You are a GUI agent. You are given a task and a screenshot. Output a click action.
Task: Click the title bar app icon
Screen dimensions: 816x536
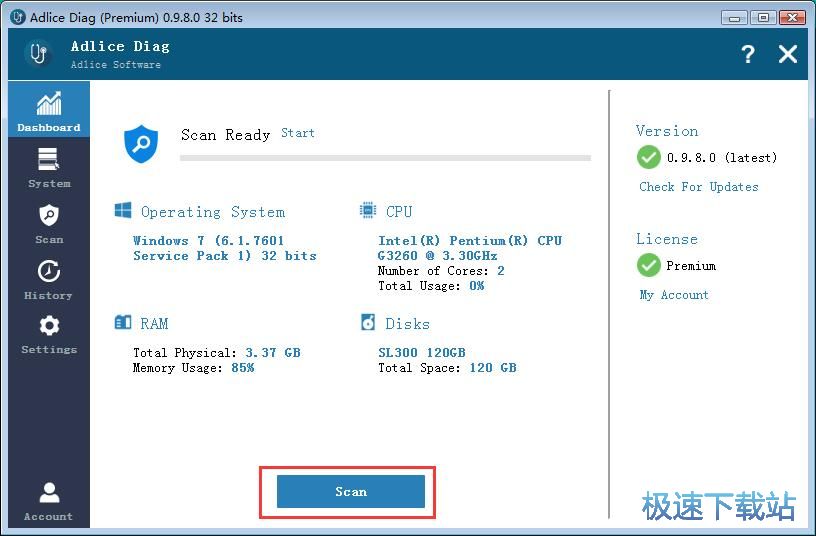click(17, 17)
